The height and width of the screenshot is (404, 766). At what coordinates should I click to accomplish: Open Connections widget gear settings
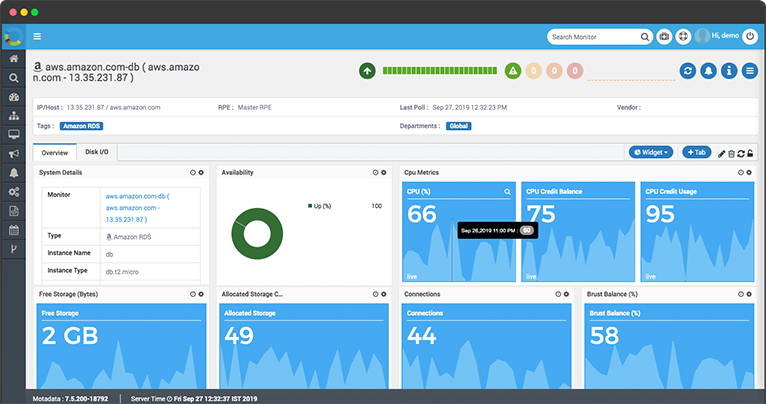(566, 294)
